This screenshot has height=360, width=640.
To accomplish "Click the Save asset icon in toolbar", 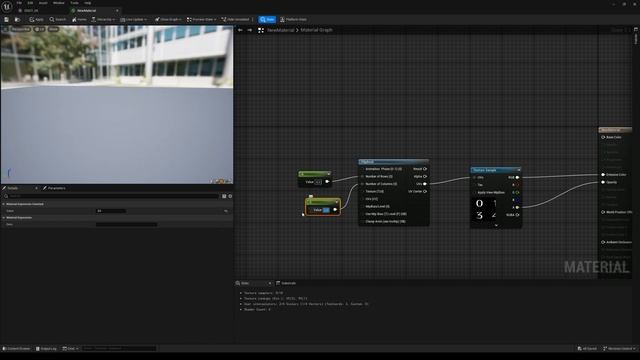I will (7, 20).
